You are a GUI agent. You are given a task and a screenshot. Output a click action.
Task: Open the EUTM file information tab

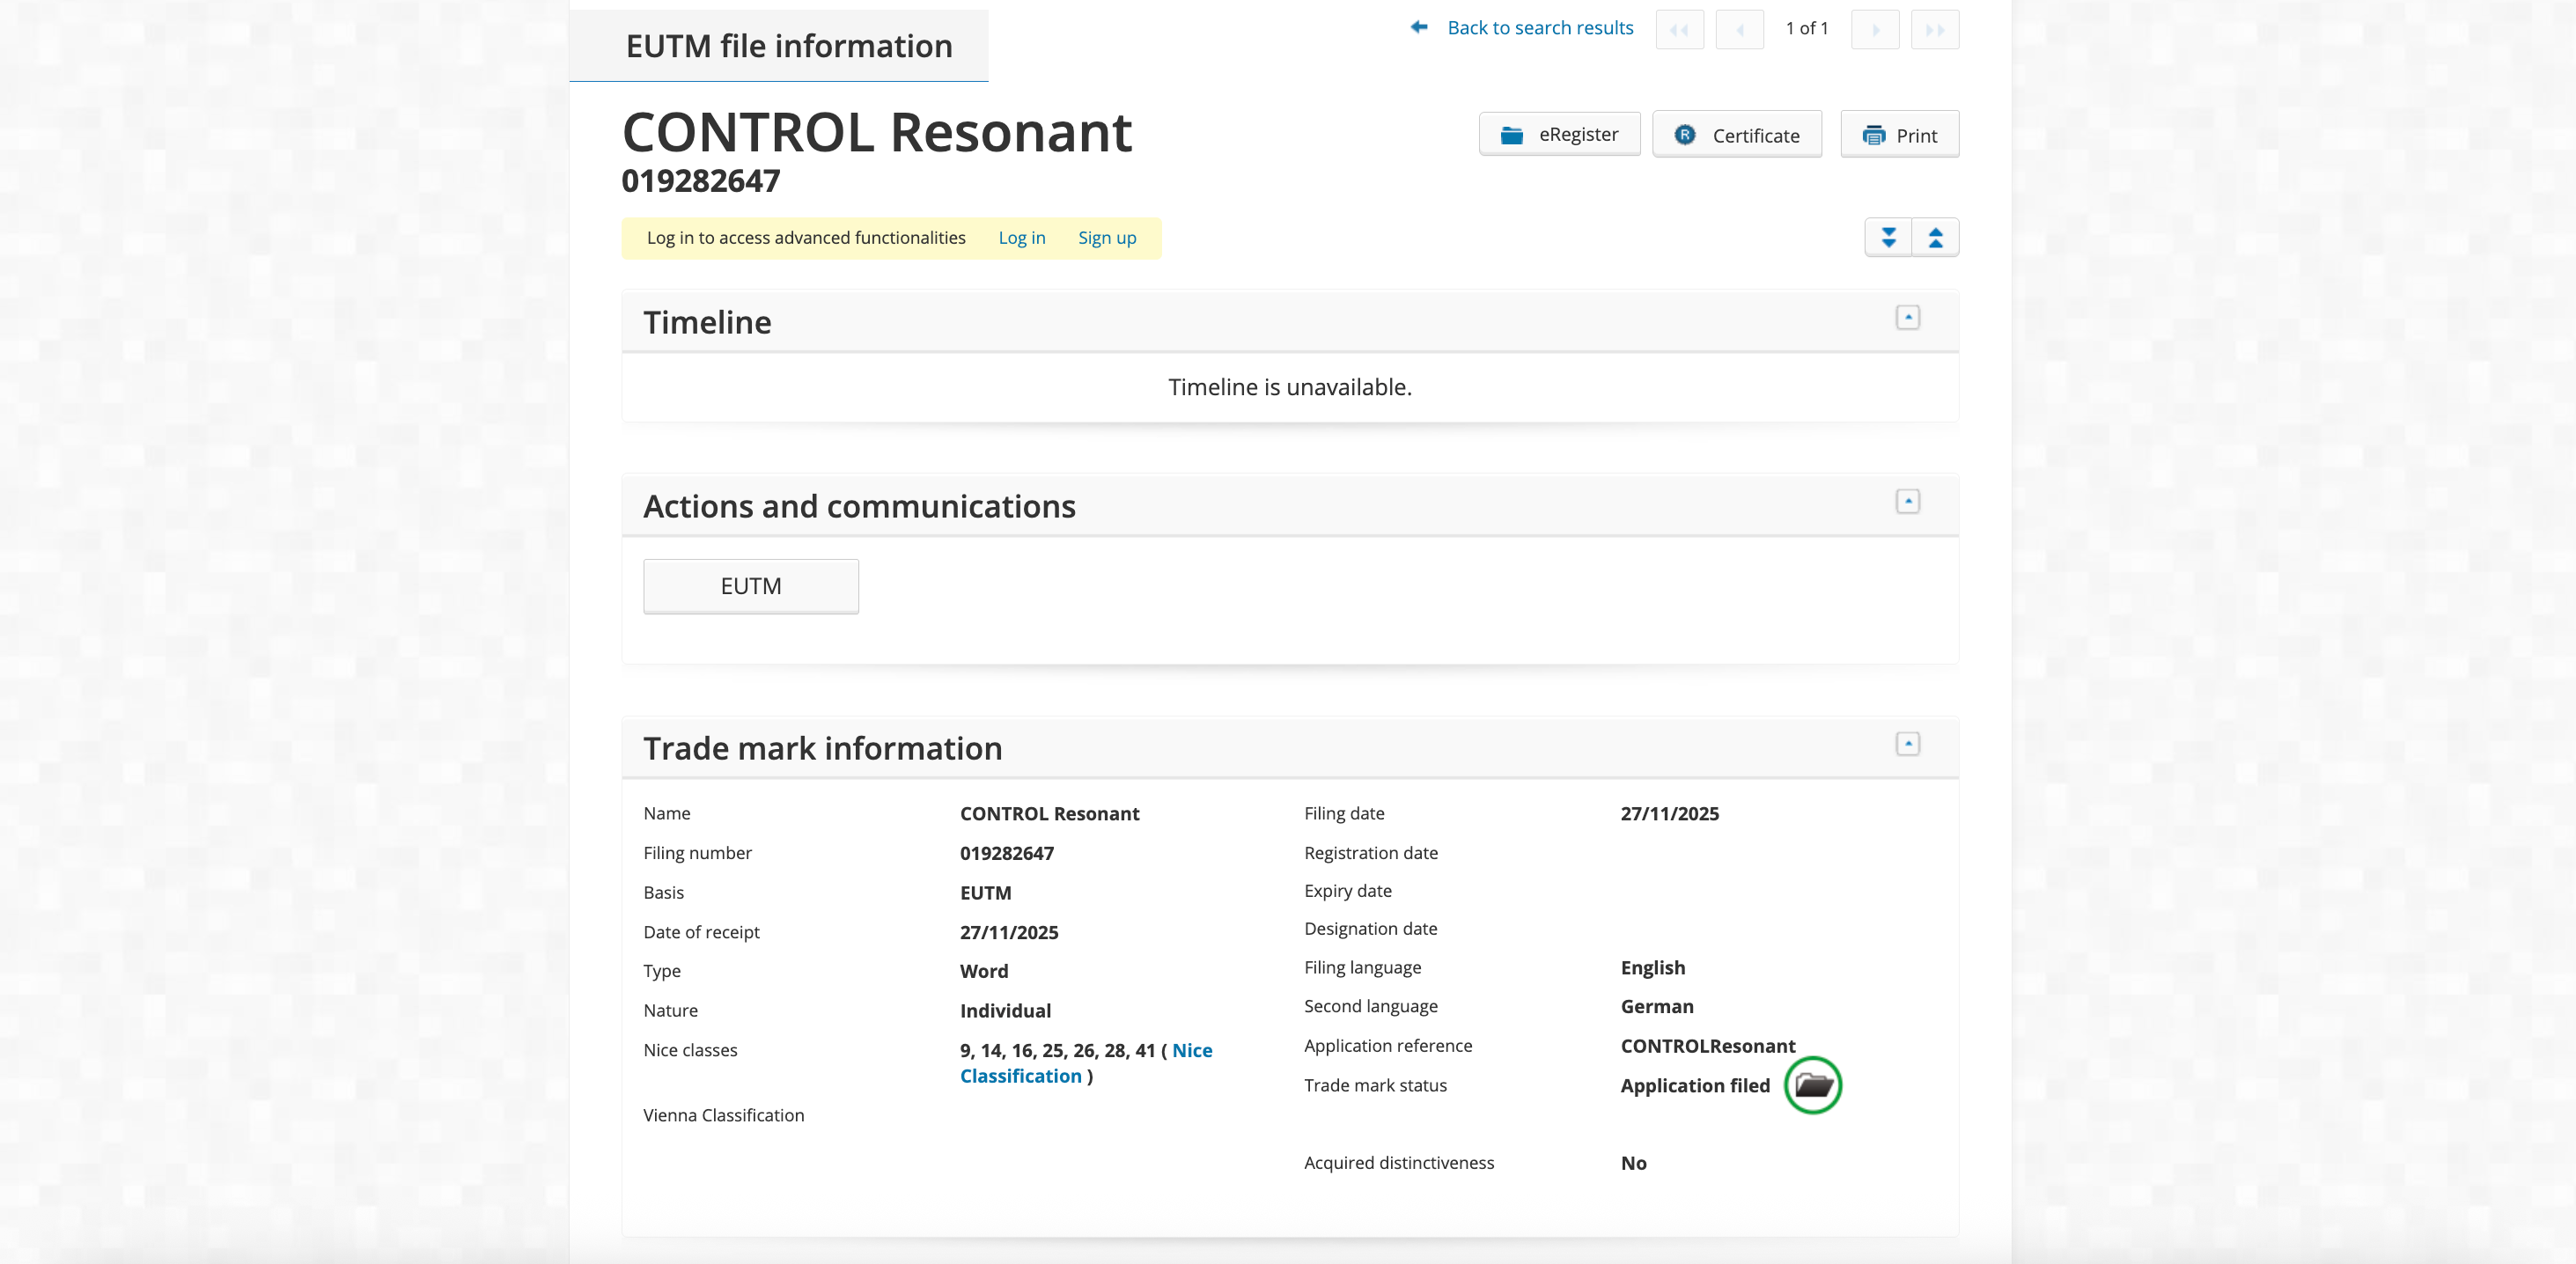point(788,46)
